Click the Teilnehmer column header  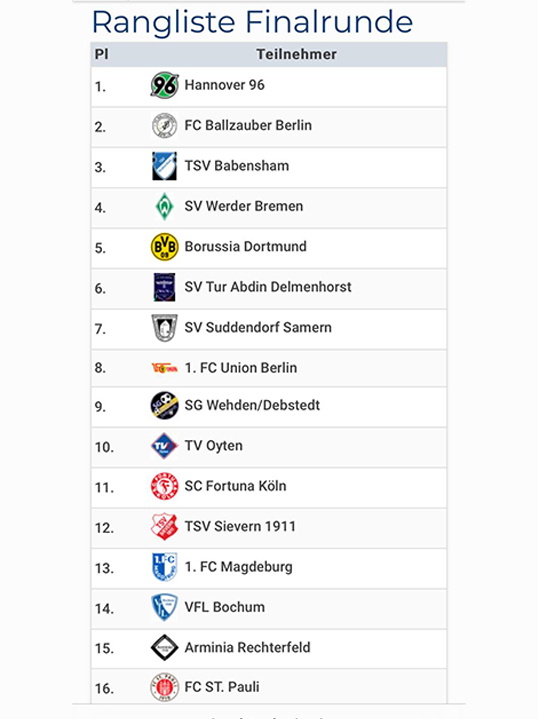[296, 55]
